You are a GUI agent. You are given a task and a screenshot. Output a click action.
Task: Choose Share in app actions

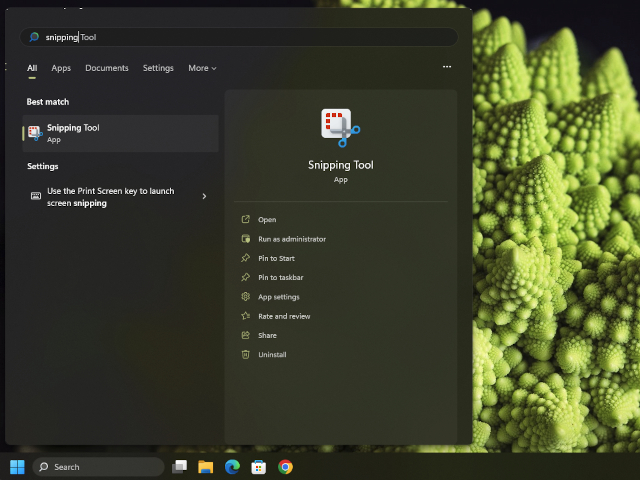[267, 336]
